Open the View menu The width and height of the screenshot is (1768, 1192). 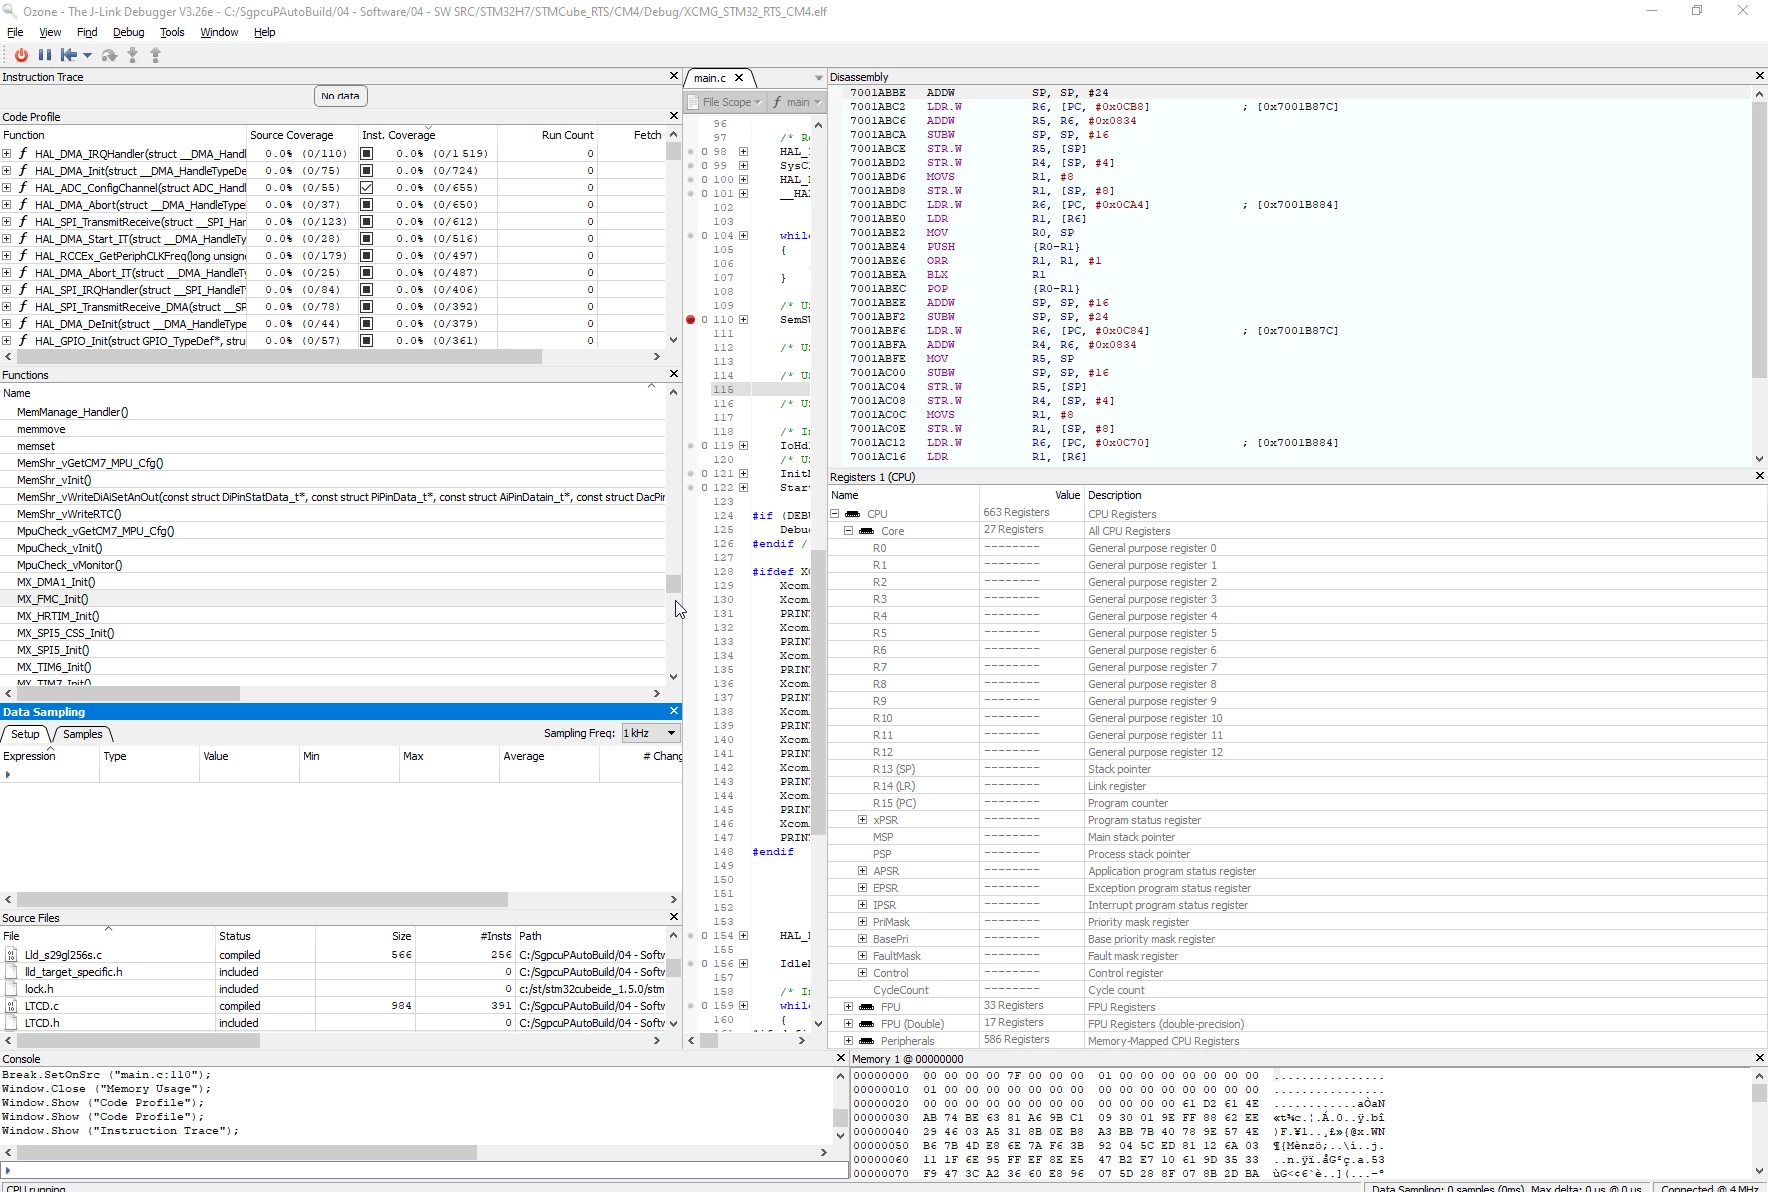[50, 32]
